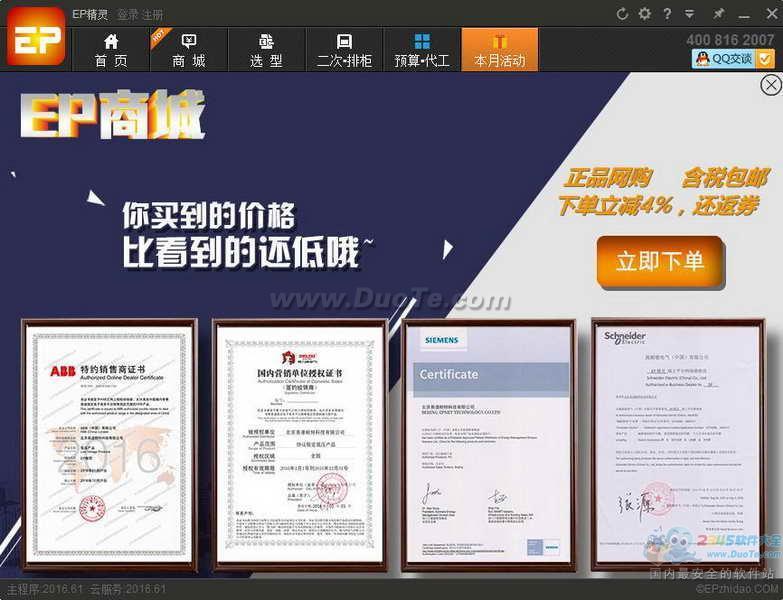Open settings gear icon

click(x=645, y=14)
